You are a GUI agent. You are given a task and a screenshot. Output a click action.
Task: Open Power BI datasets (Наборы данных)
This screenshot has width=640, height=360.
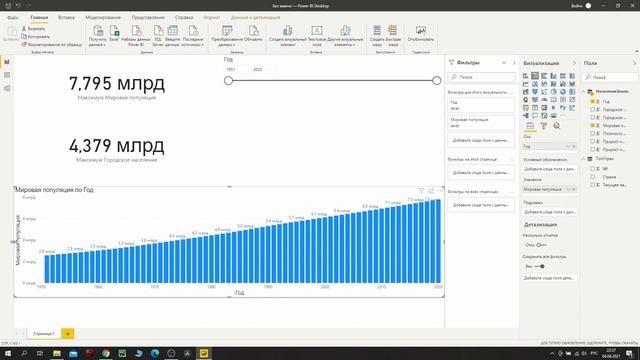[136, 36]
